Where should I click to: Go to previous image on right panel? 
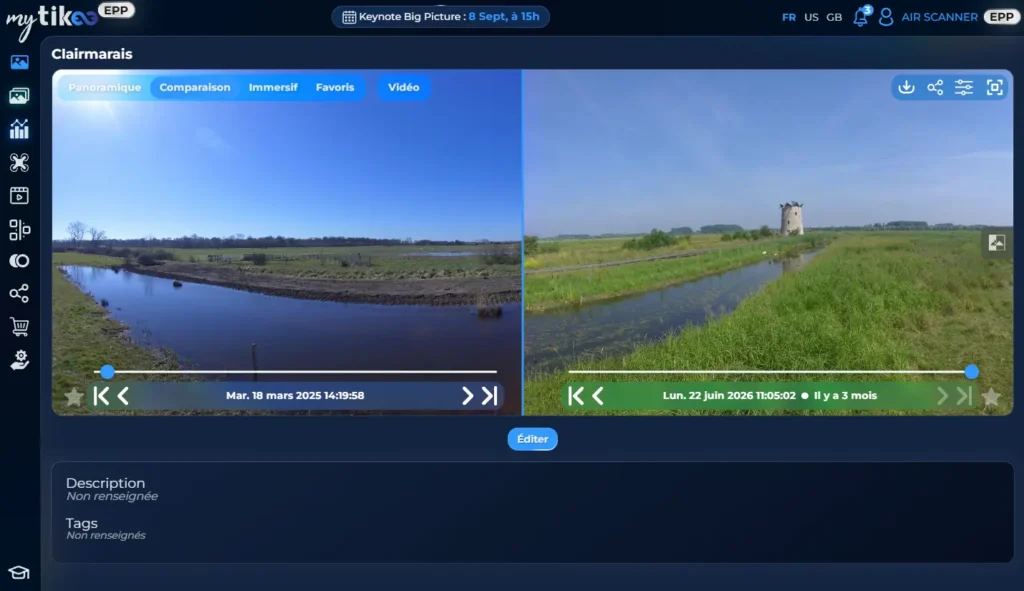pos(598,396)
